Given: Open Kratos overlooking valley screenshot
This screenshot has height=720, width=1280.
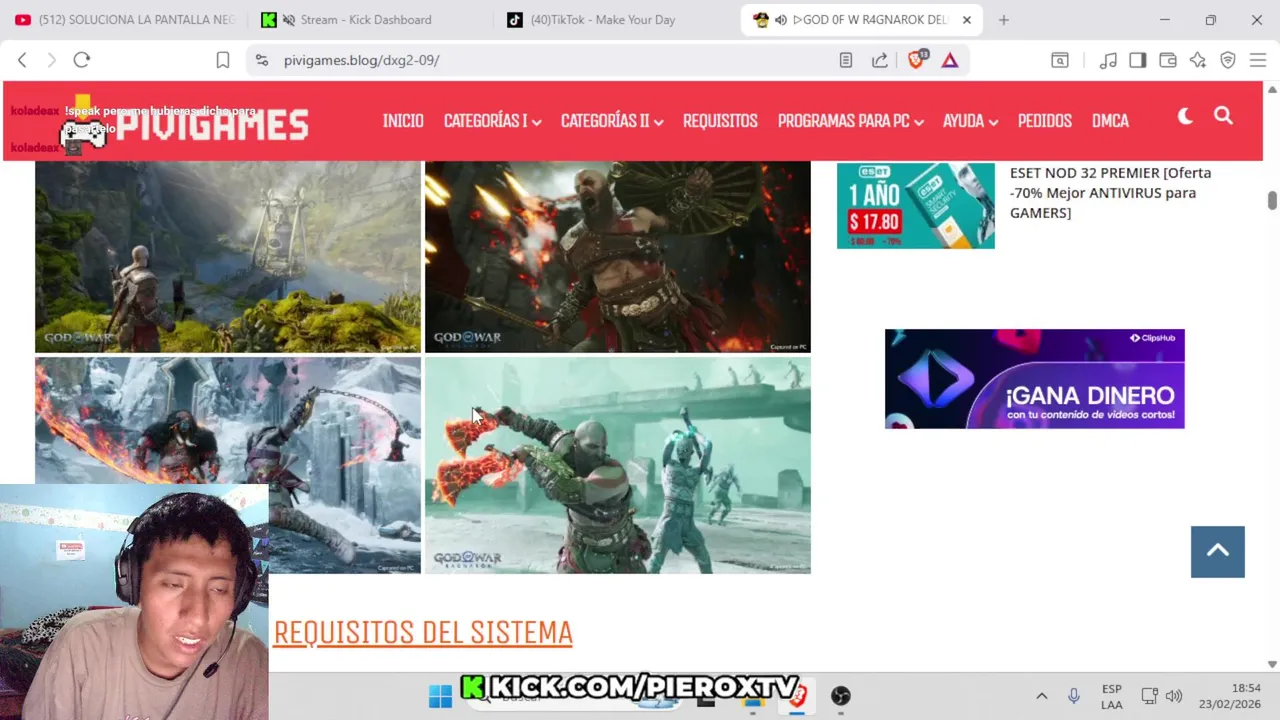Looking at the screenshot, I should pos(228,257).
